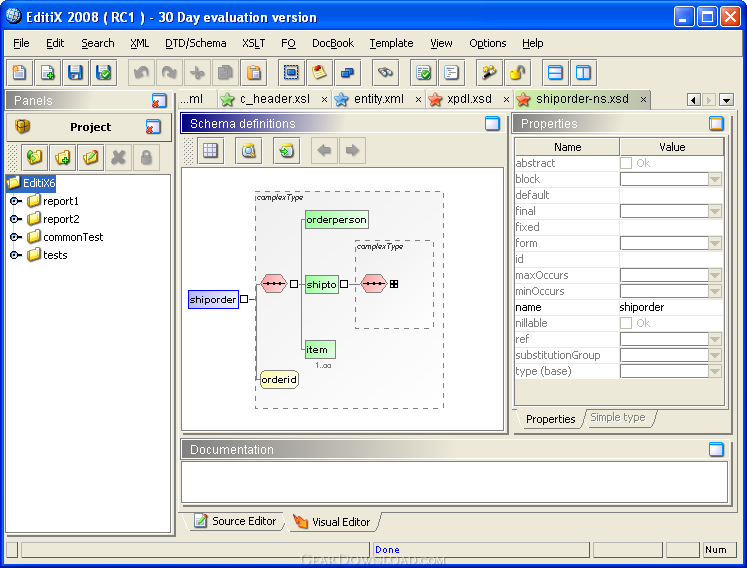
Task: Click the lock icon in Project toolbar
Action: (x=146, y=157)
